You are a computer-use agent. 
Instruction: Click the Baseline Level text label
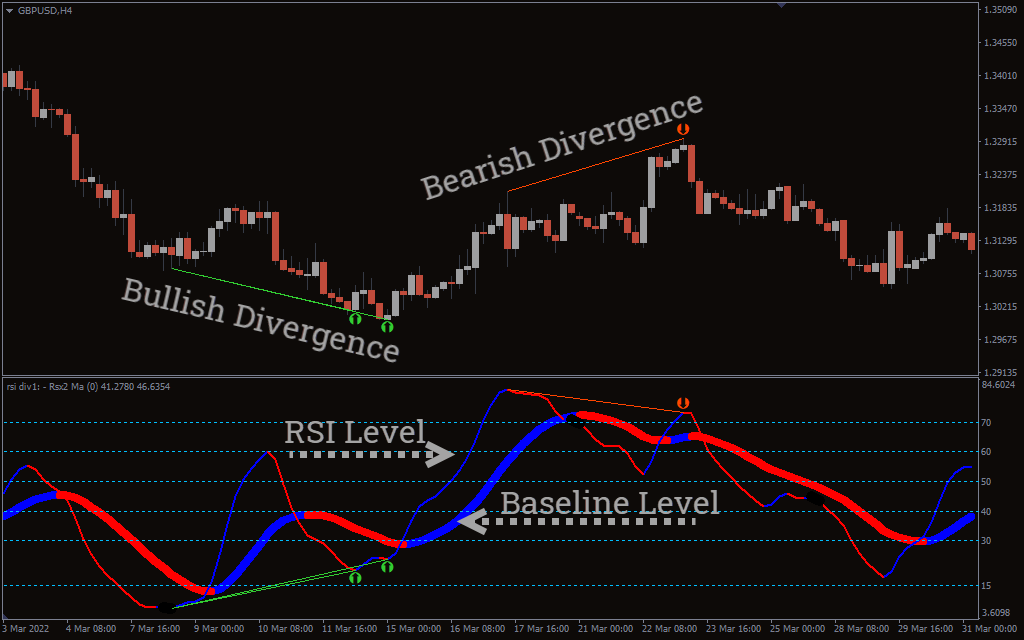click(x=609, y=503)
